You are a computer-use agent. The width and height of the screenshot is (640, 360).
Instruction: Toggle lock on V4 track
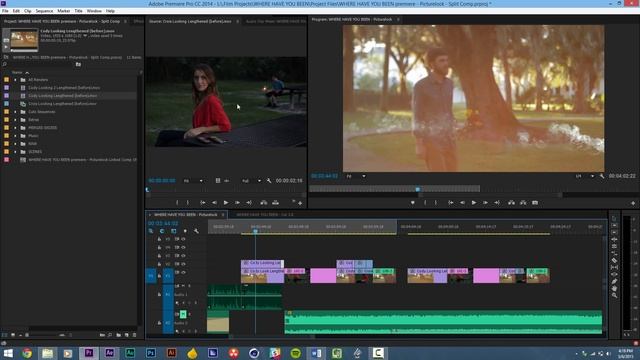point(159,247)
